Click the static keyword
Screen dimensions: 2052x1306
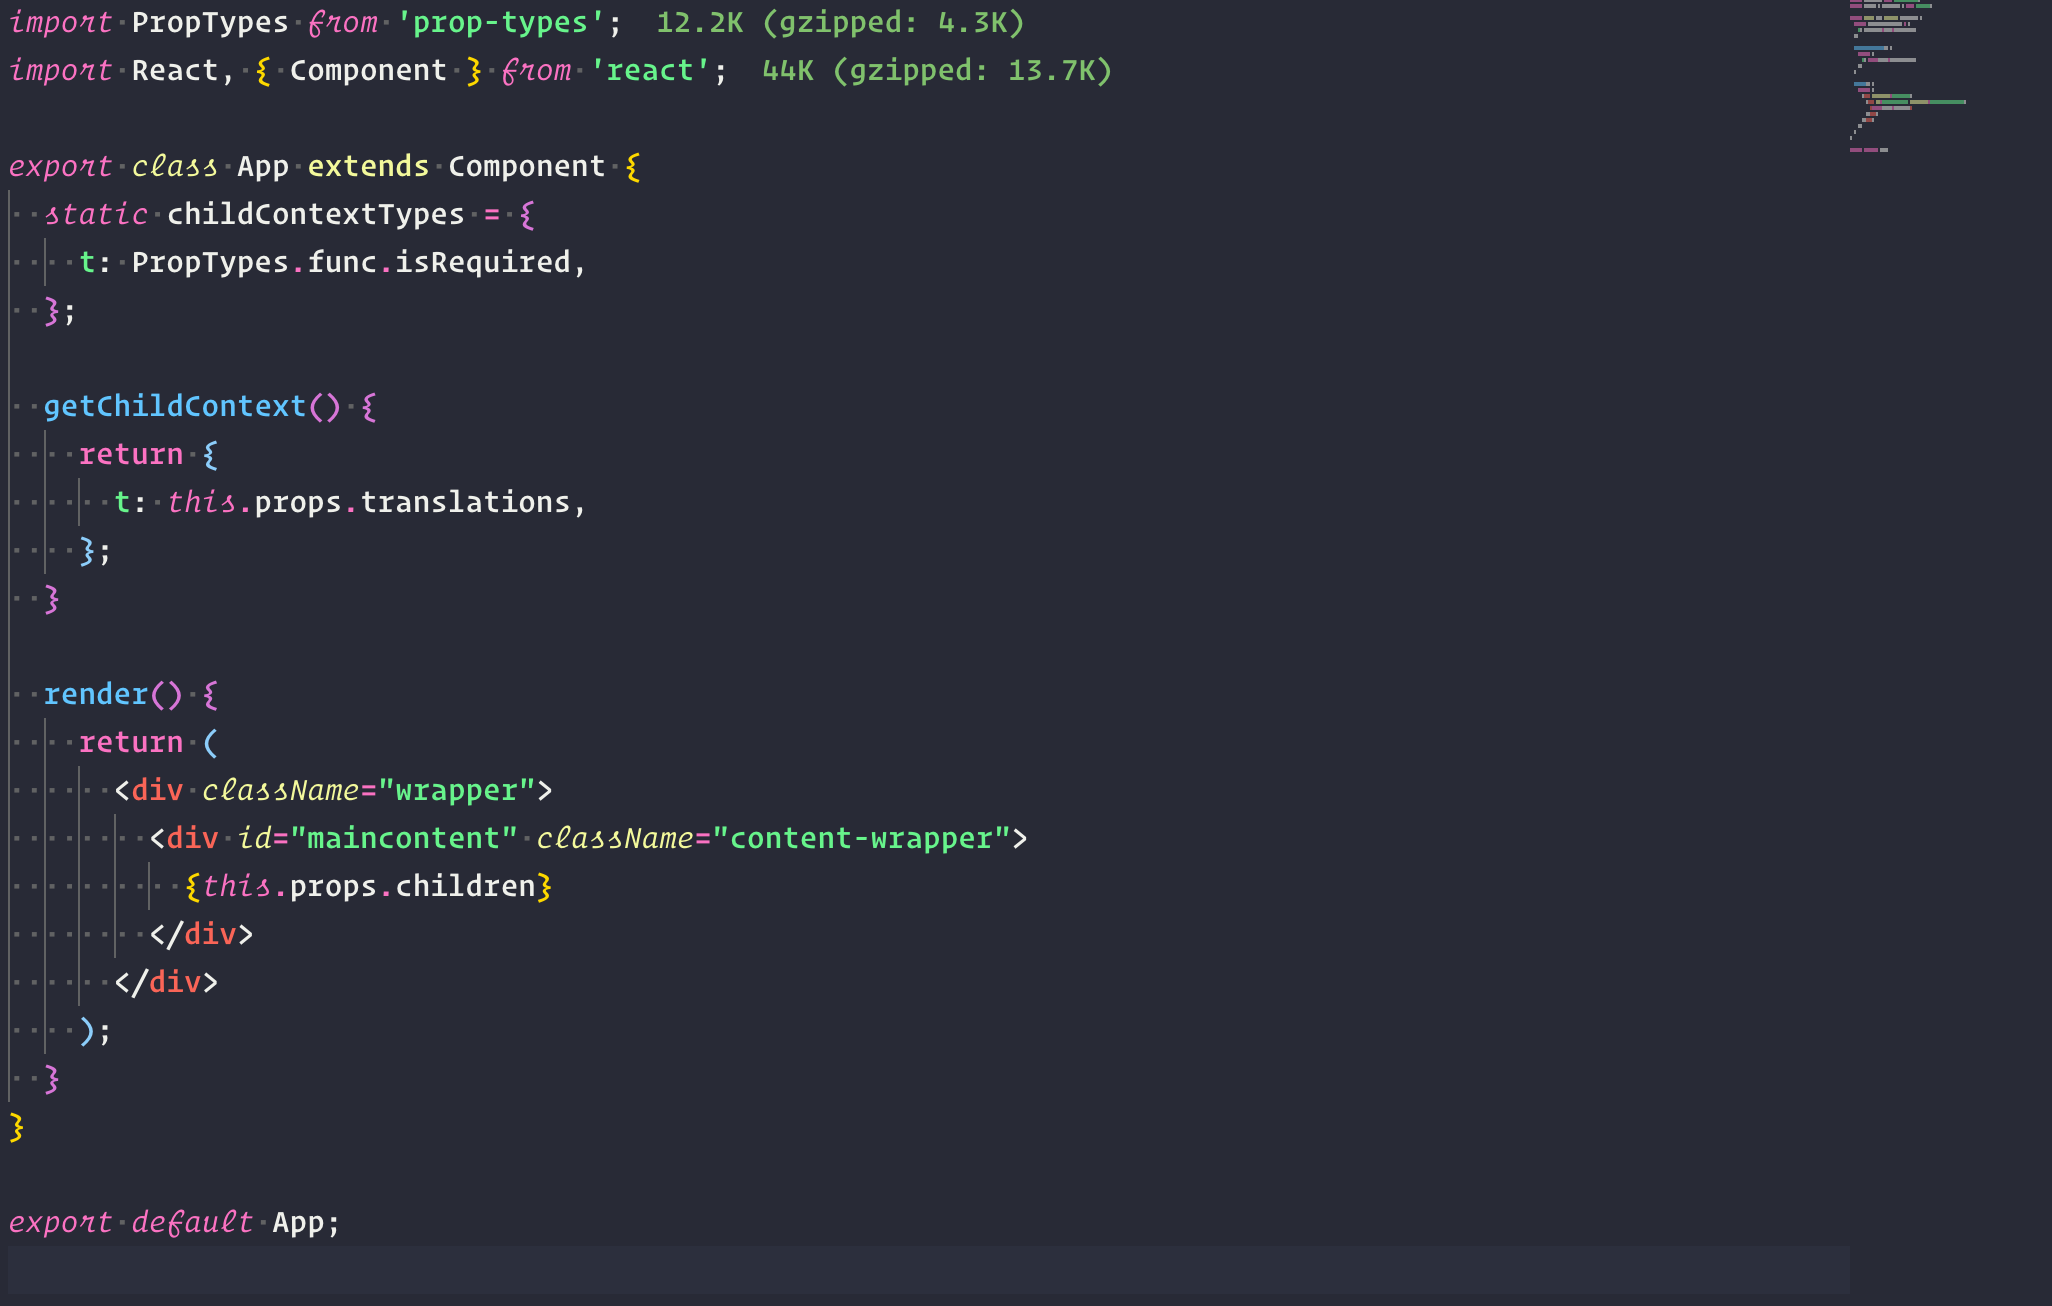96,215
